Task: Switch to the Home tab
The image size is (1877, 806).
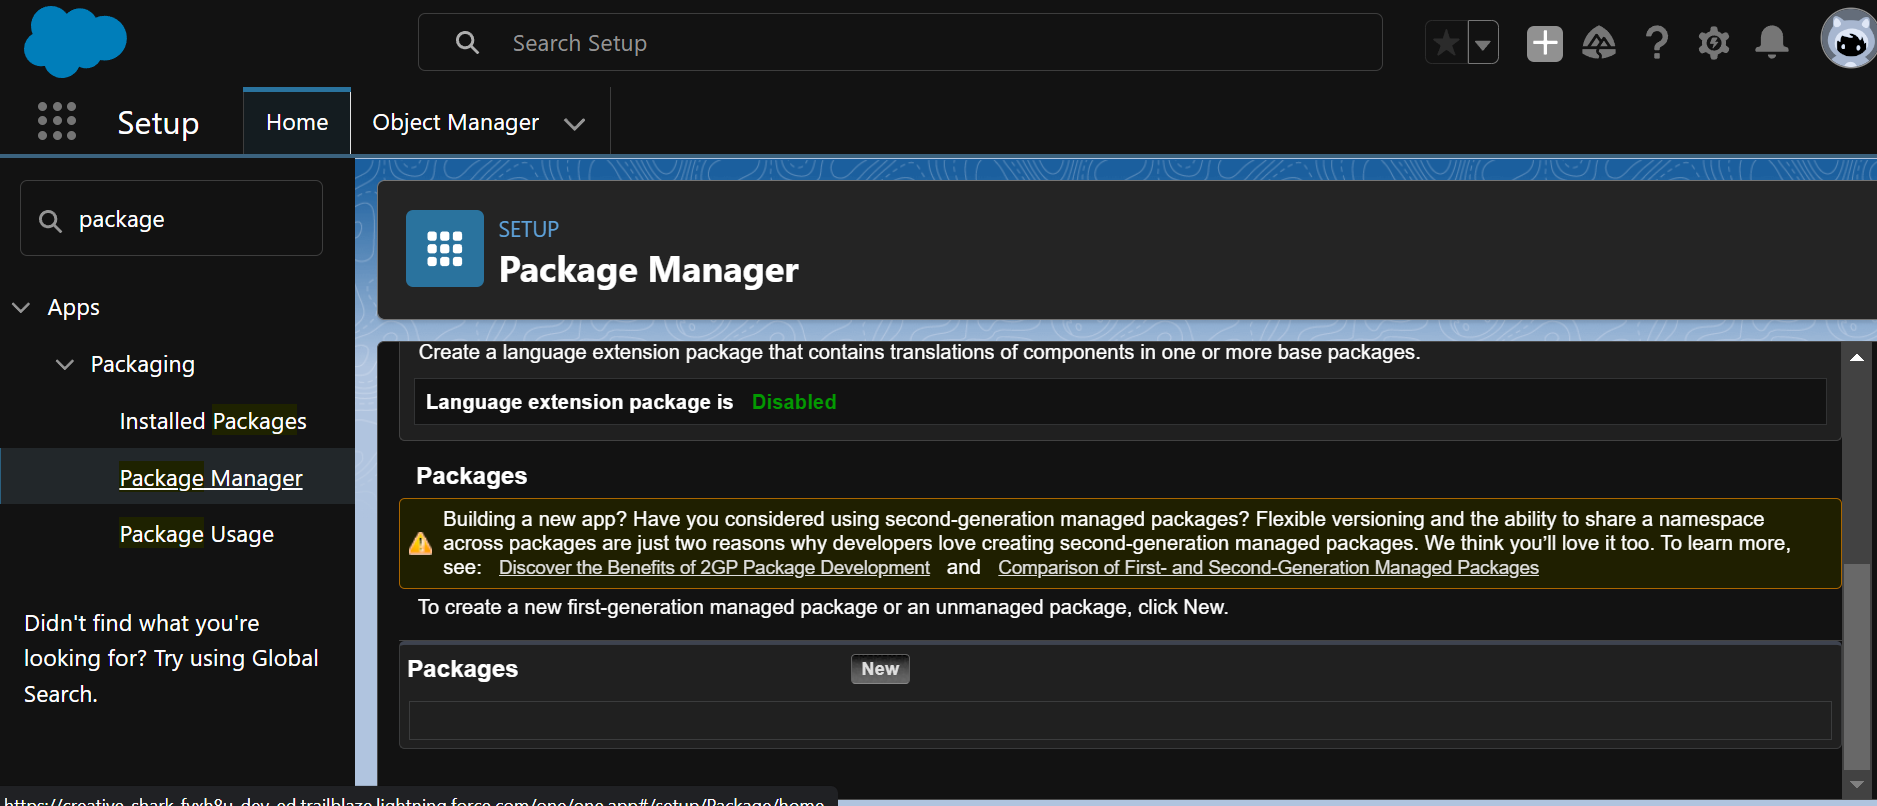Action: coord(297,122)
